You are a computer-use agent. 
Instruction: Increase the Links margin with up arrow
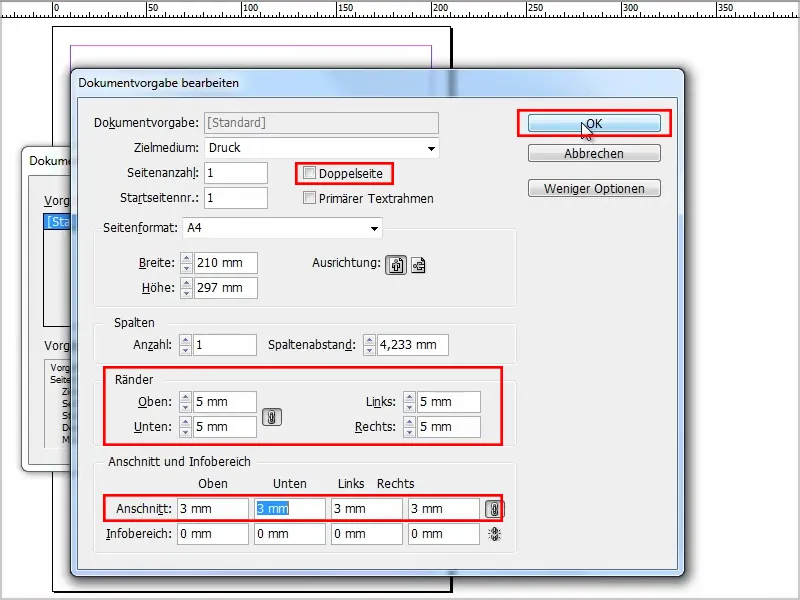pos(409,397)
